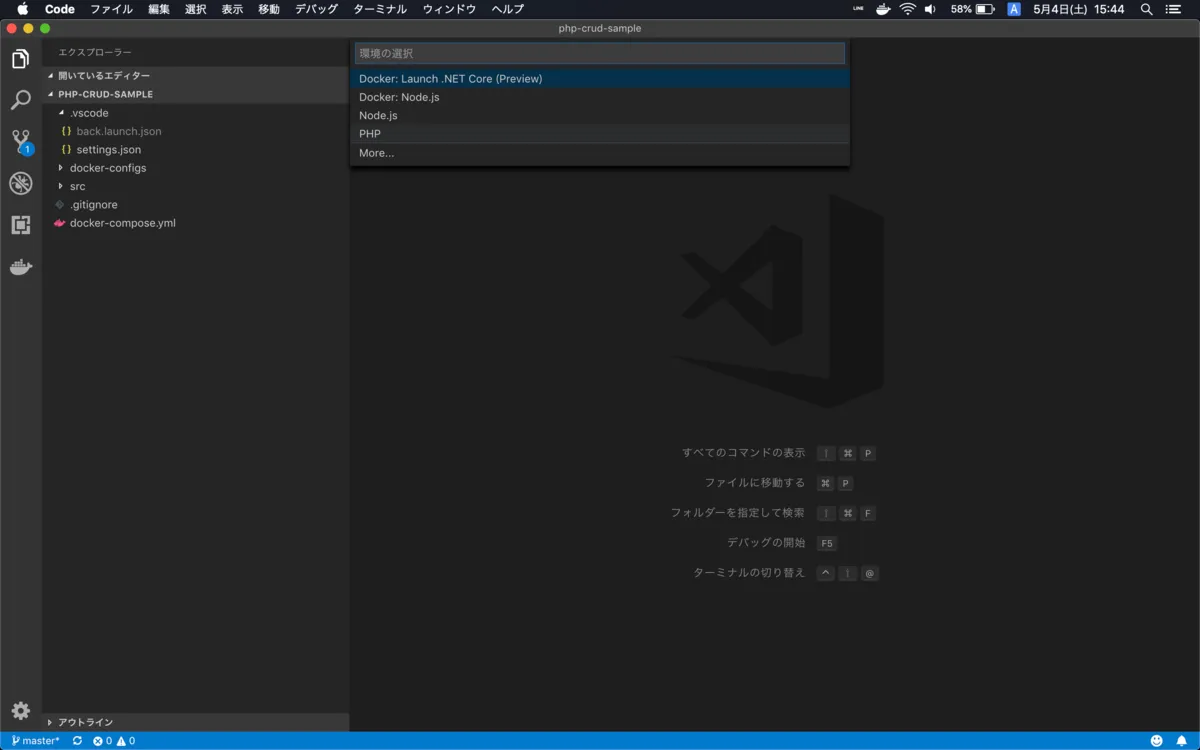
Task: Select Docker: Launch .NET Core (Preview) environment
Action: 600,78
